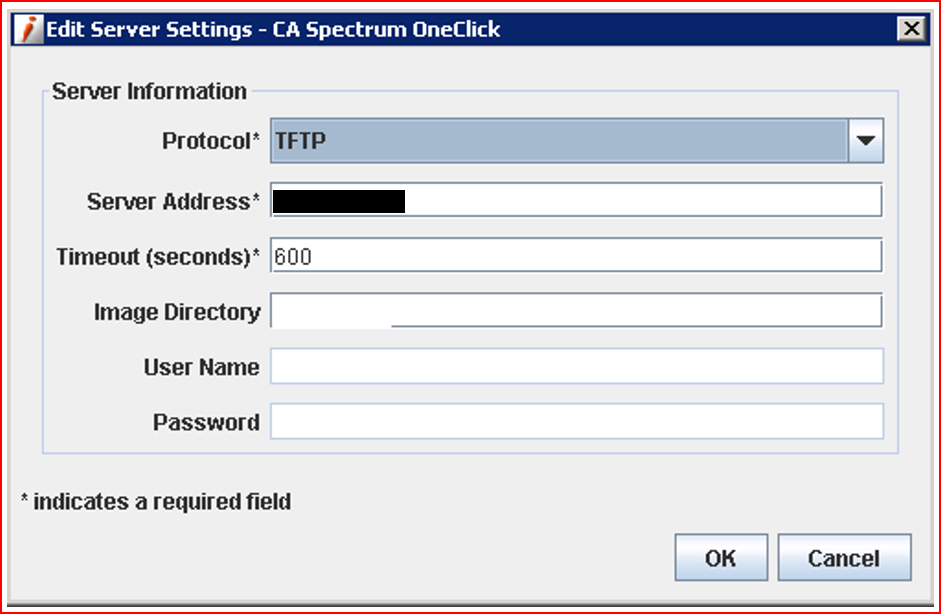Expand the Protocol dropdown arrow
This screenshot has height=614, width=941.
(x=866, y=142)
